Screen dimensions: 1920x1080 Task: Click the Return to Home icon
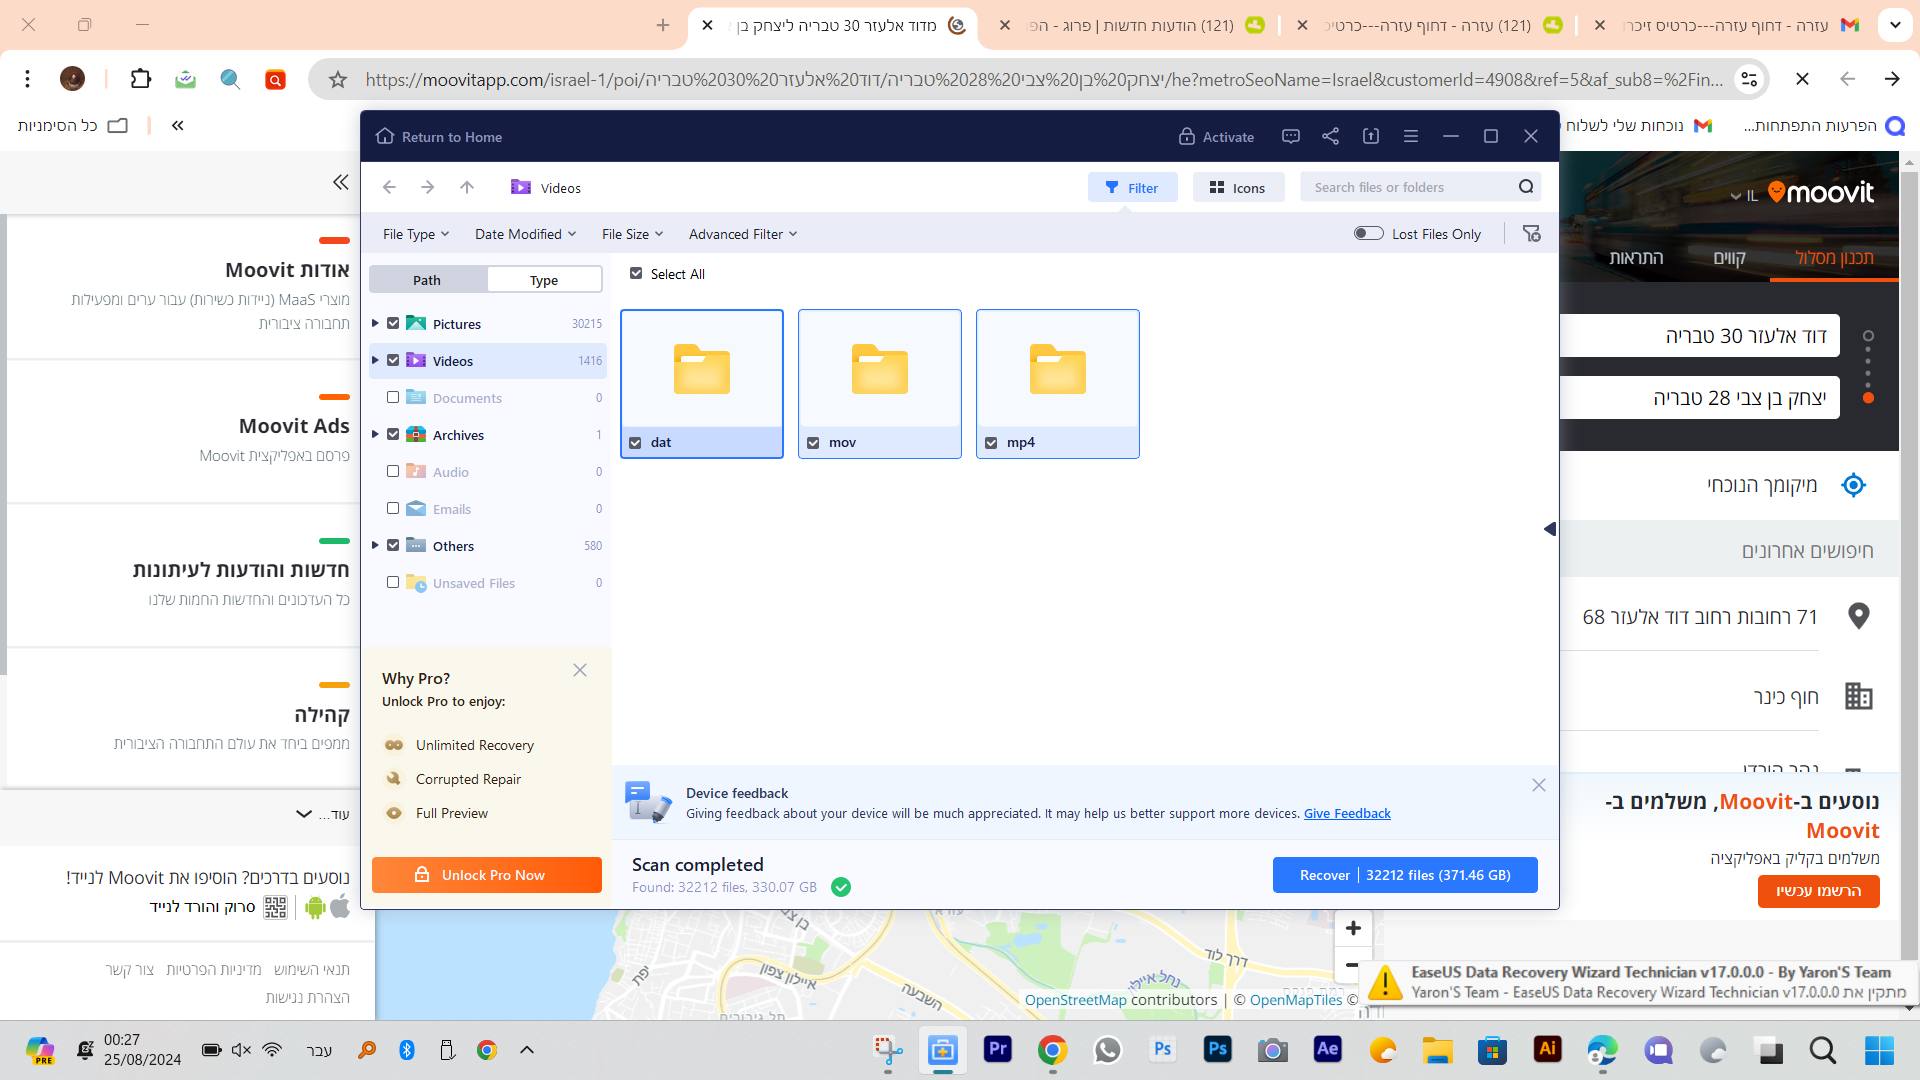pos(385,136)
